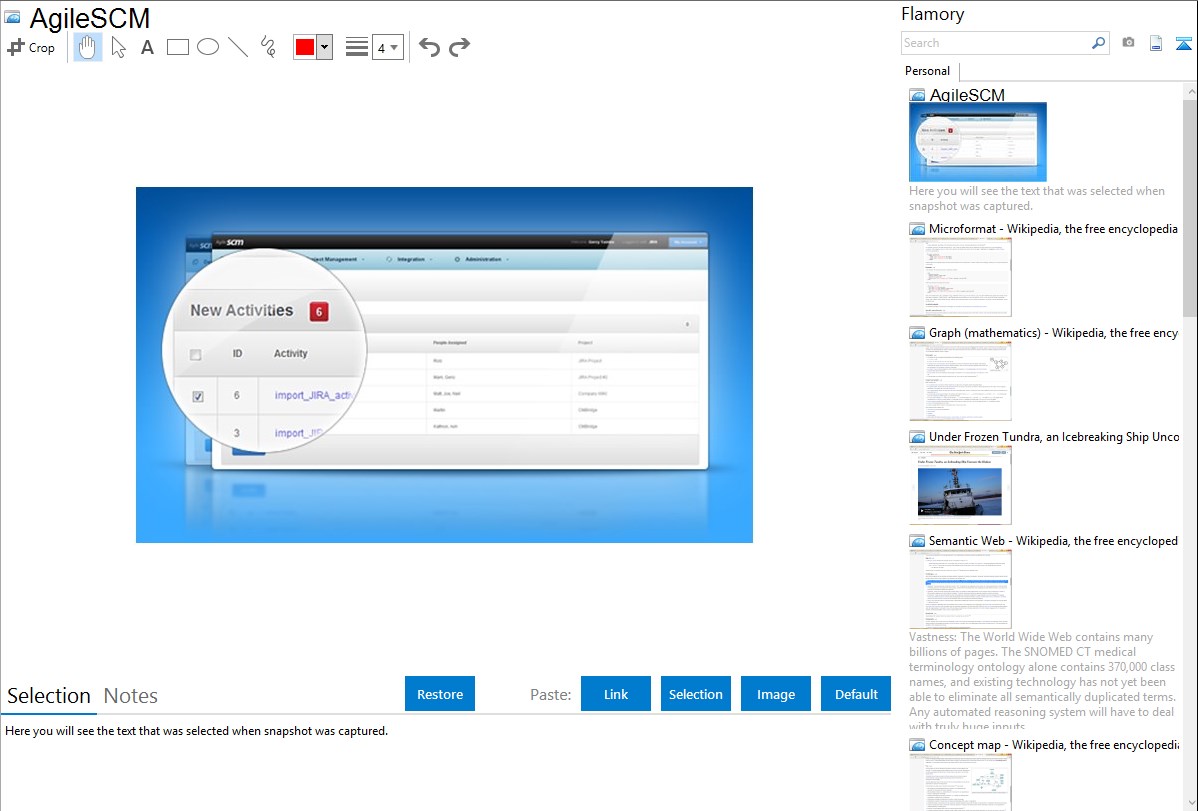Image resolution: width=1198 pixels, height=811 pixels.
Task: Click the icon beside Concept map
Action: [917, 744]
